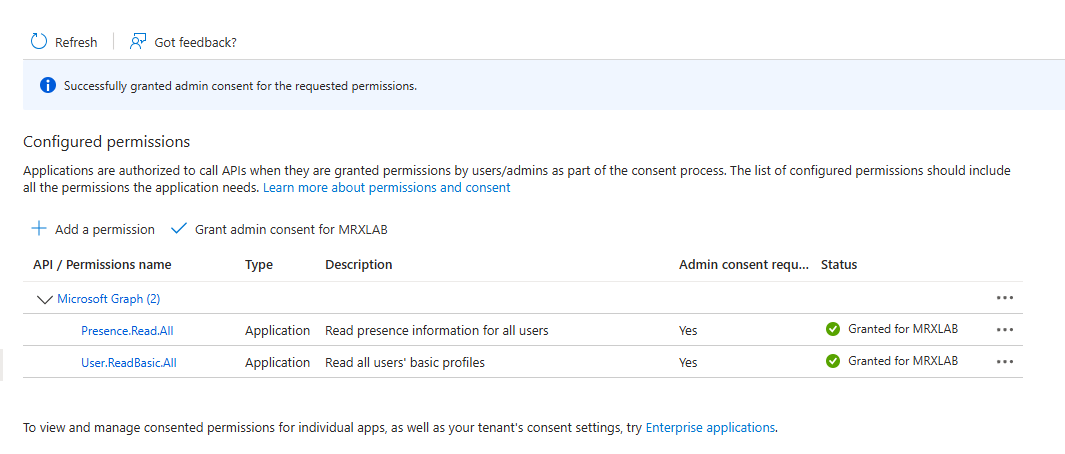The image size is (1065, 454).
Task: Click the Status column header
Action: tap(839, 264)
